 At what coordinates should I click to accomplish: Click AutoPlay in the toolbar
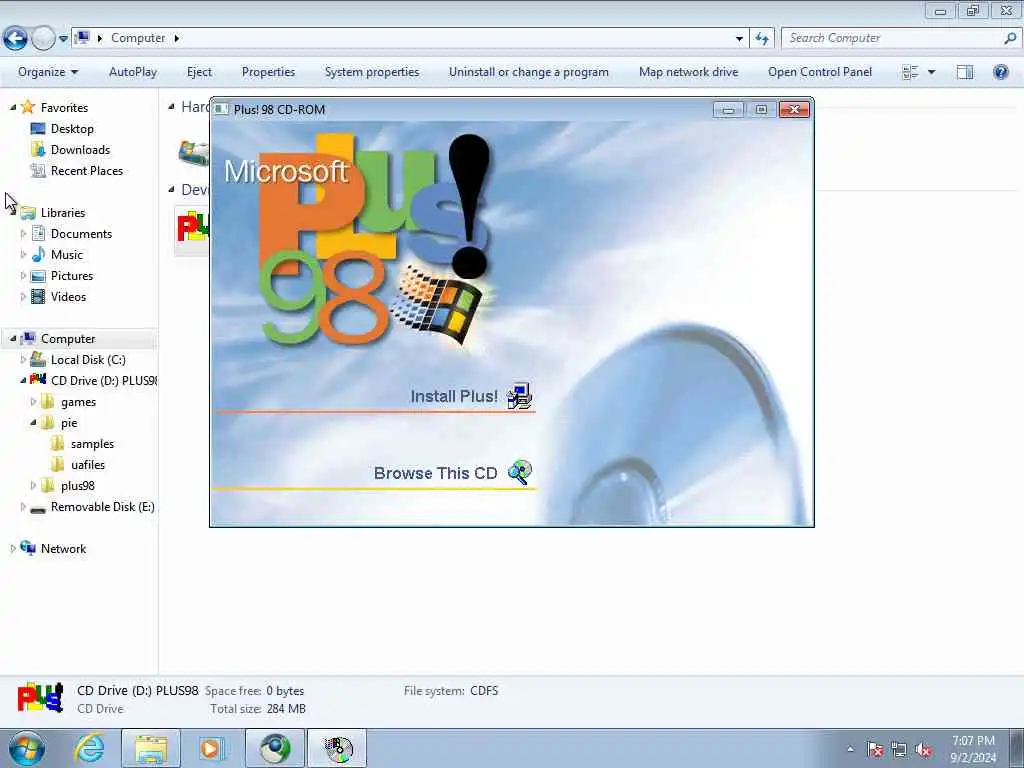(133, 72)
